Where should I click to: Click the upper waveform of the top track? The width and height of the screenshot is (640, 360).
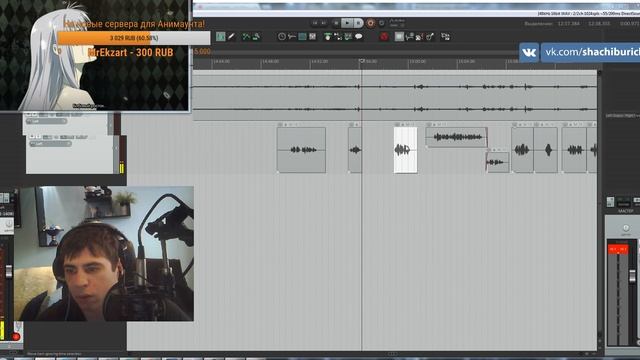tap(394, 87)
